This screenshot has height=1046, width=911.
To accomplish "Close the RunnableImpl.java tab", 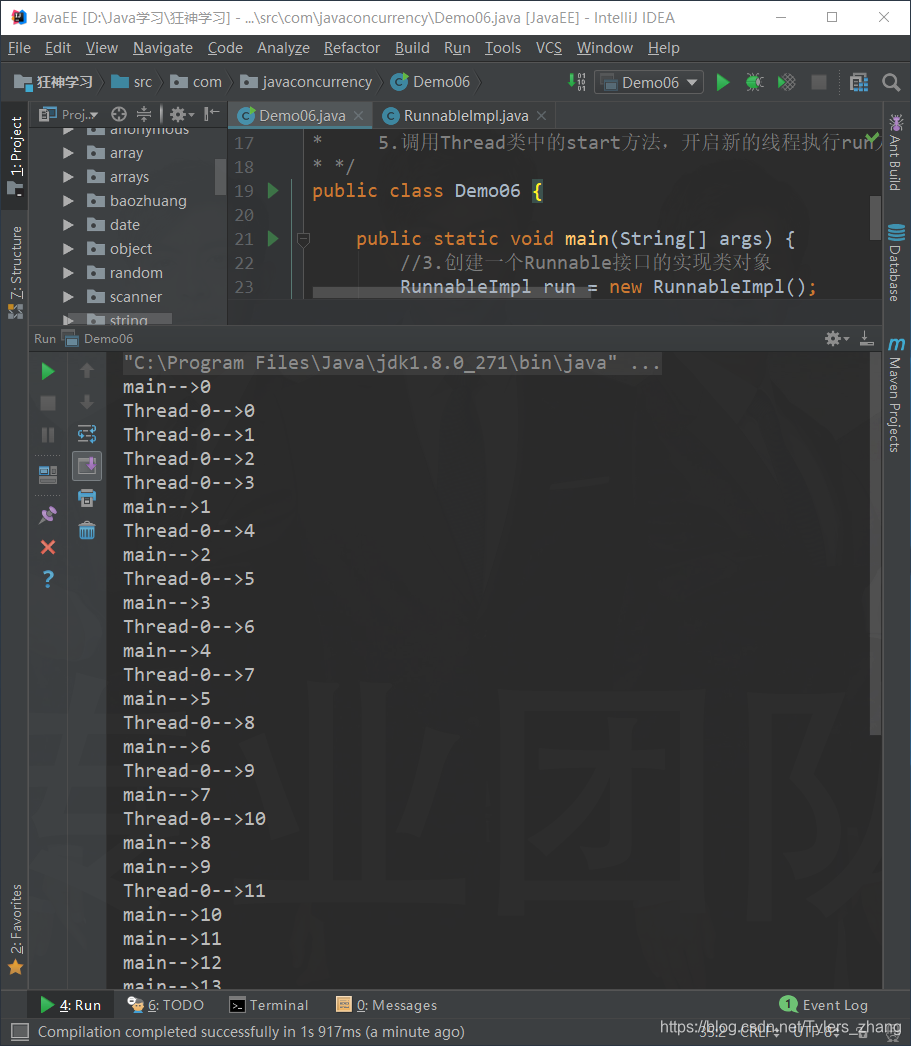I will [x=542, y=116].
